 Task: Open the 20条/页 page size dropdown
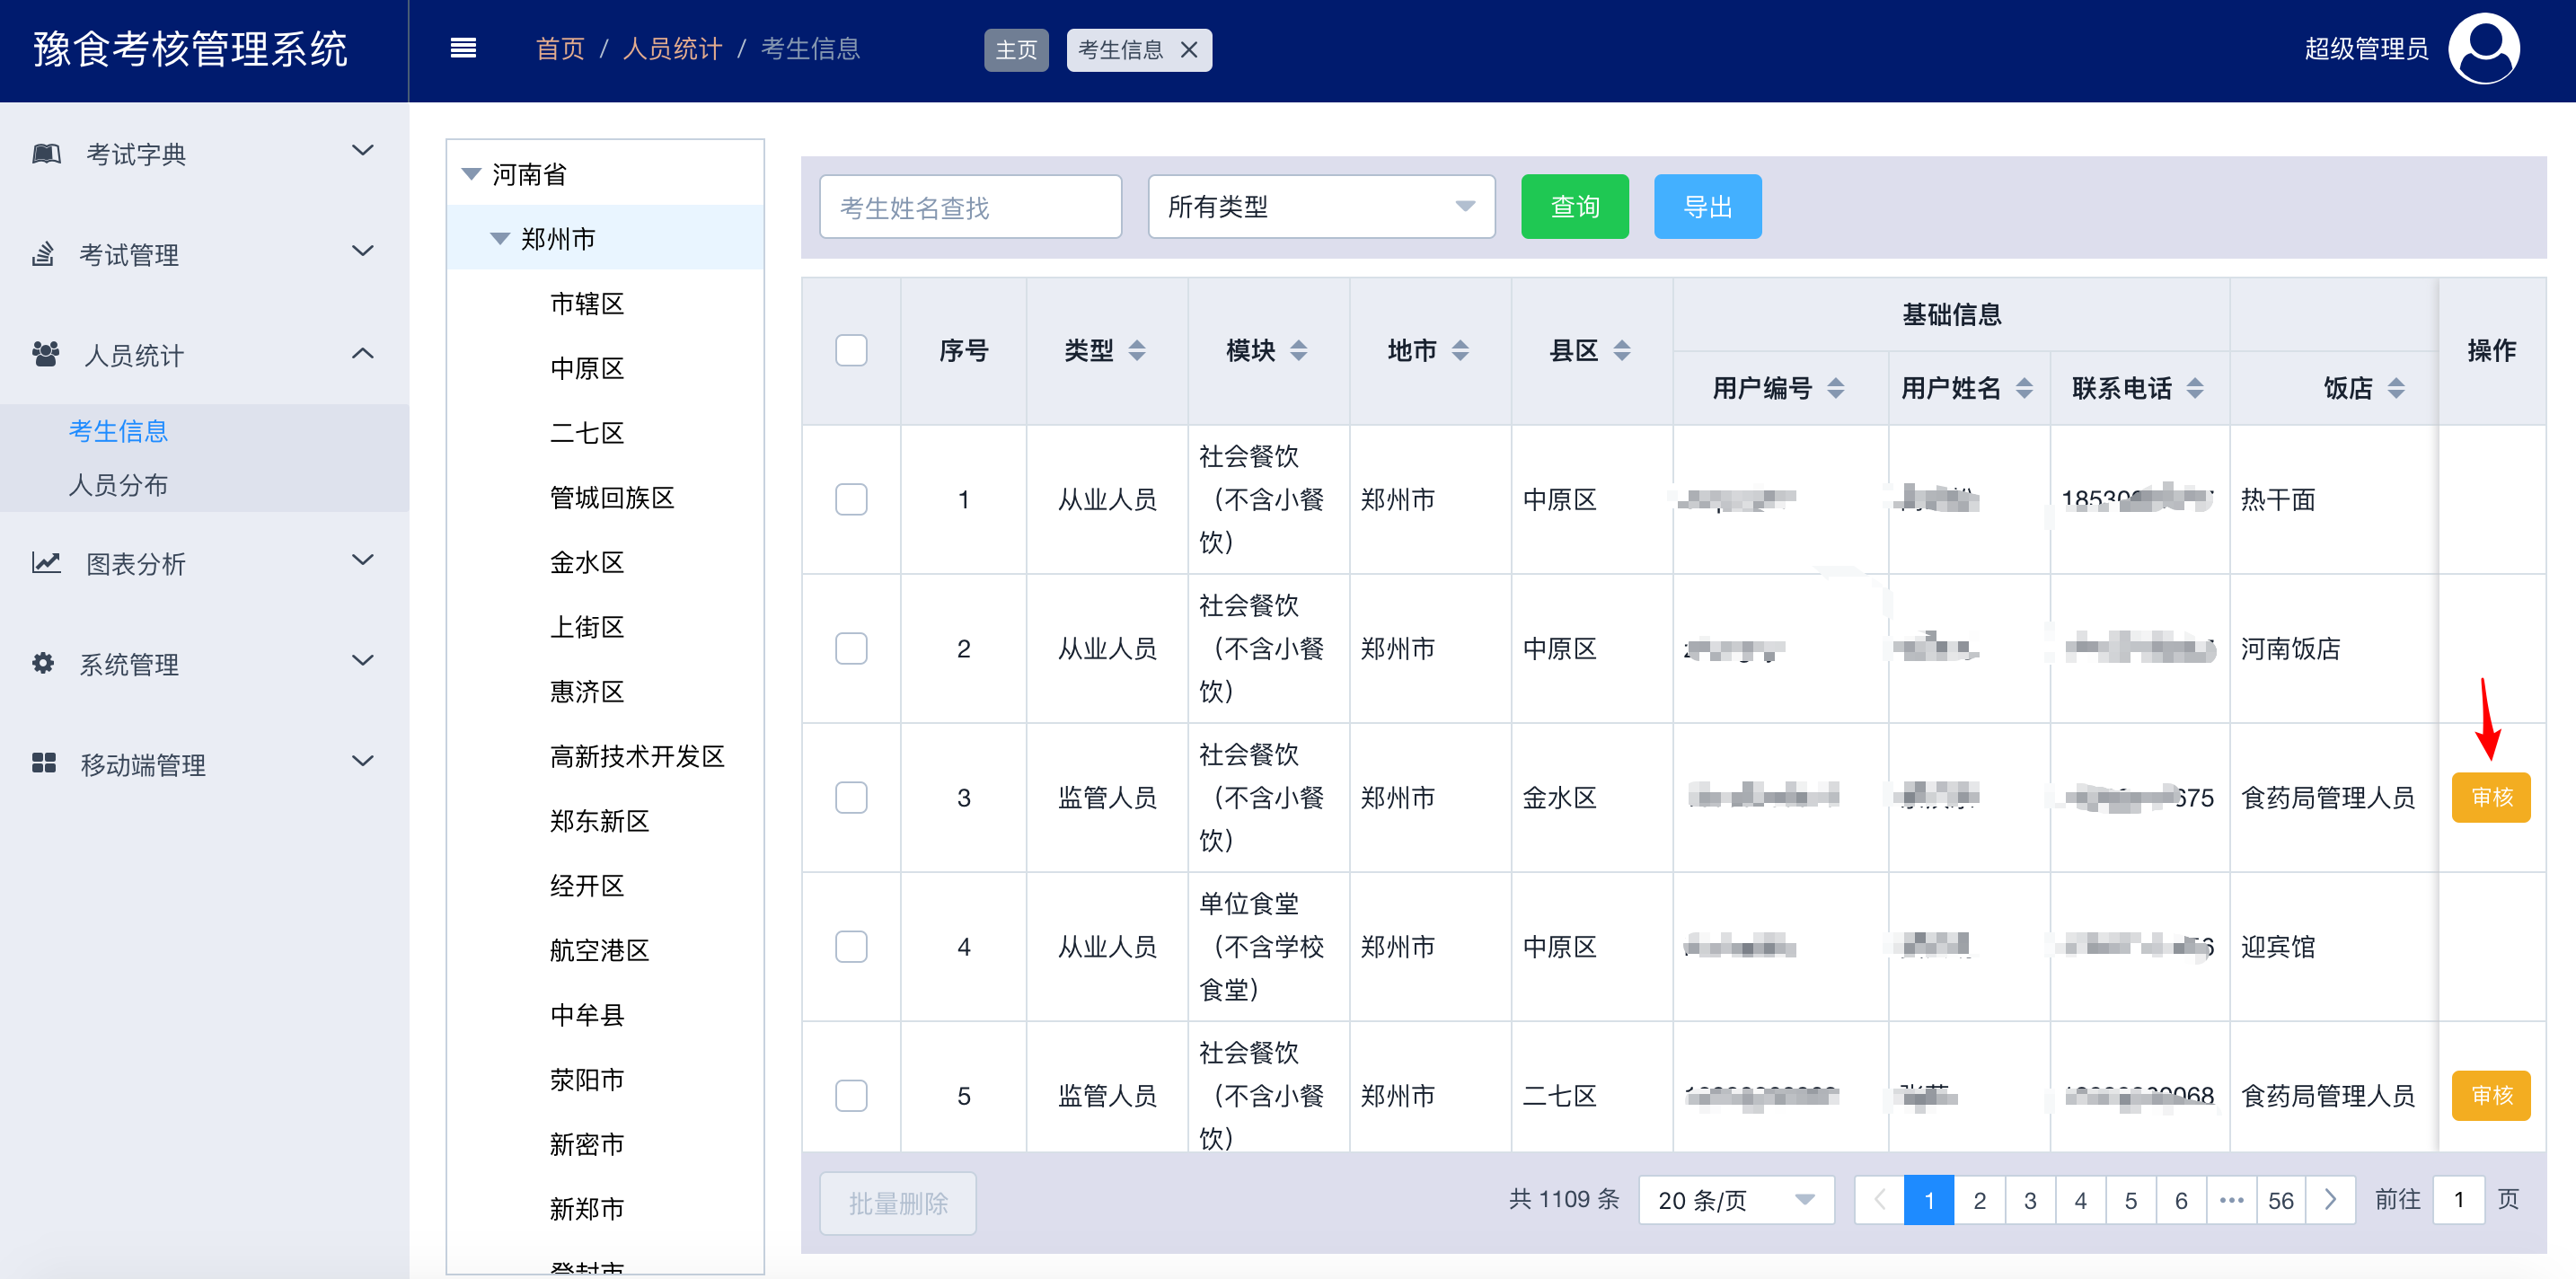pos(1736,1199)
